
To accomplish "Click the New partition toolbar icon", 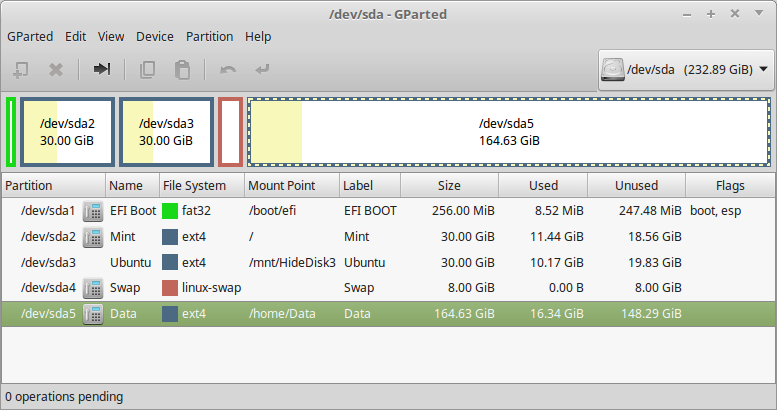I will (x=20, y=69).
